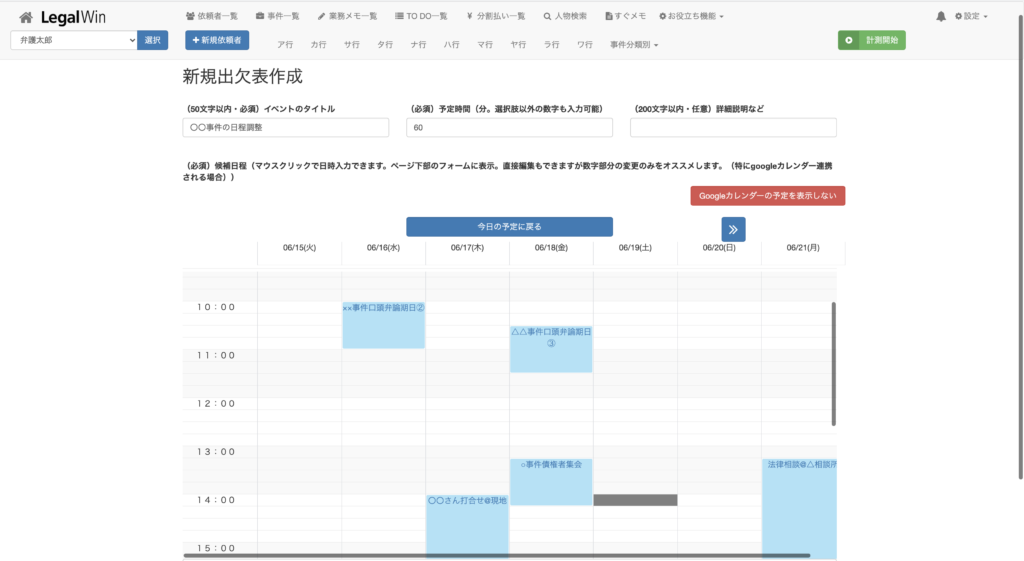The height and width of the screenshot is (561, 1024).
Task: Click the LegalWin home icon
Action: [26, 17]
